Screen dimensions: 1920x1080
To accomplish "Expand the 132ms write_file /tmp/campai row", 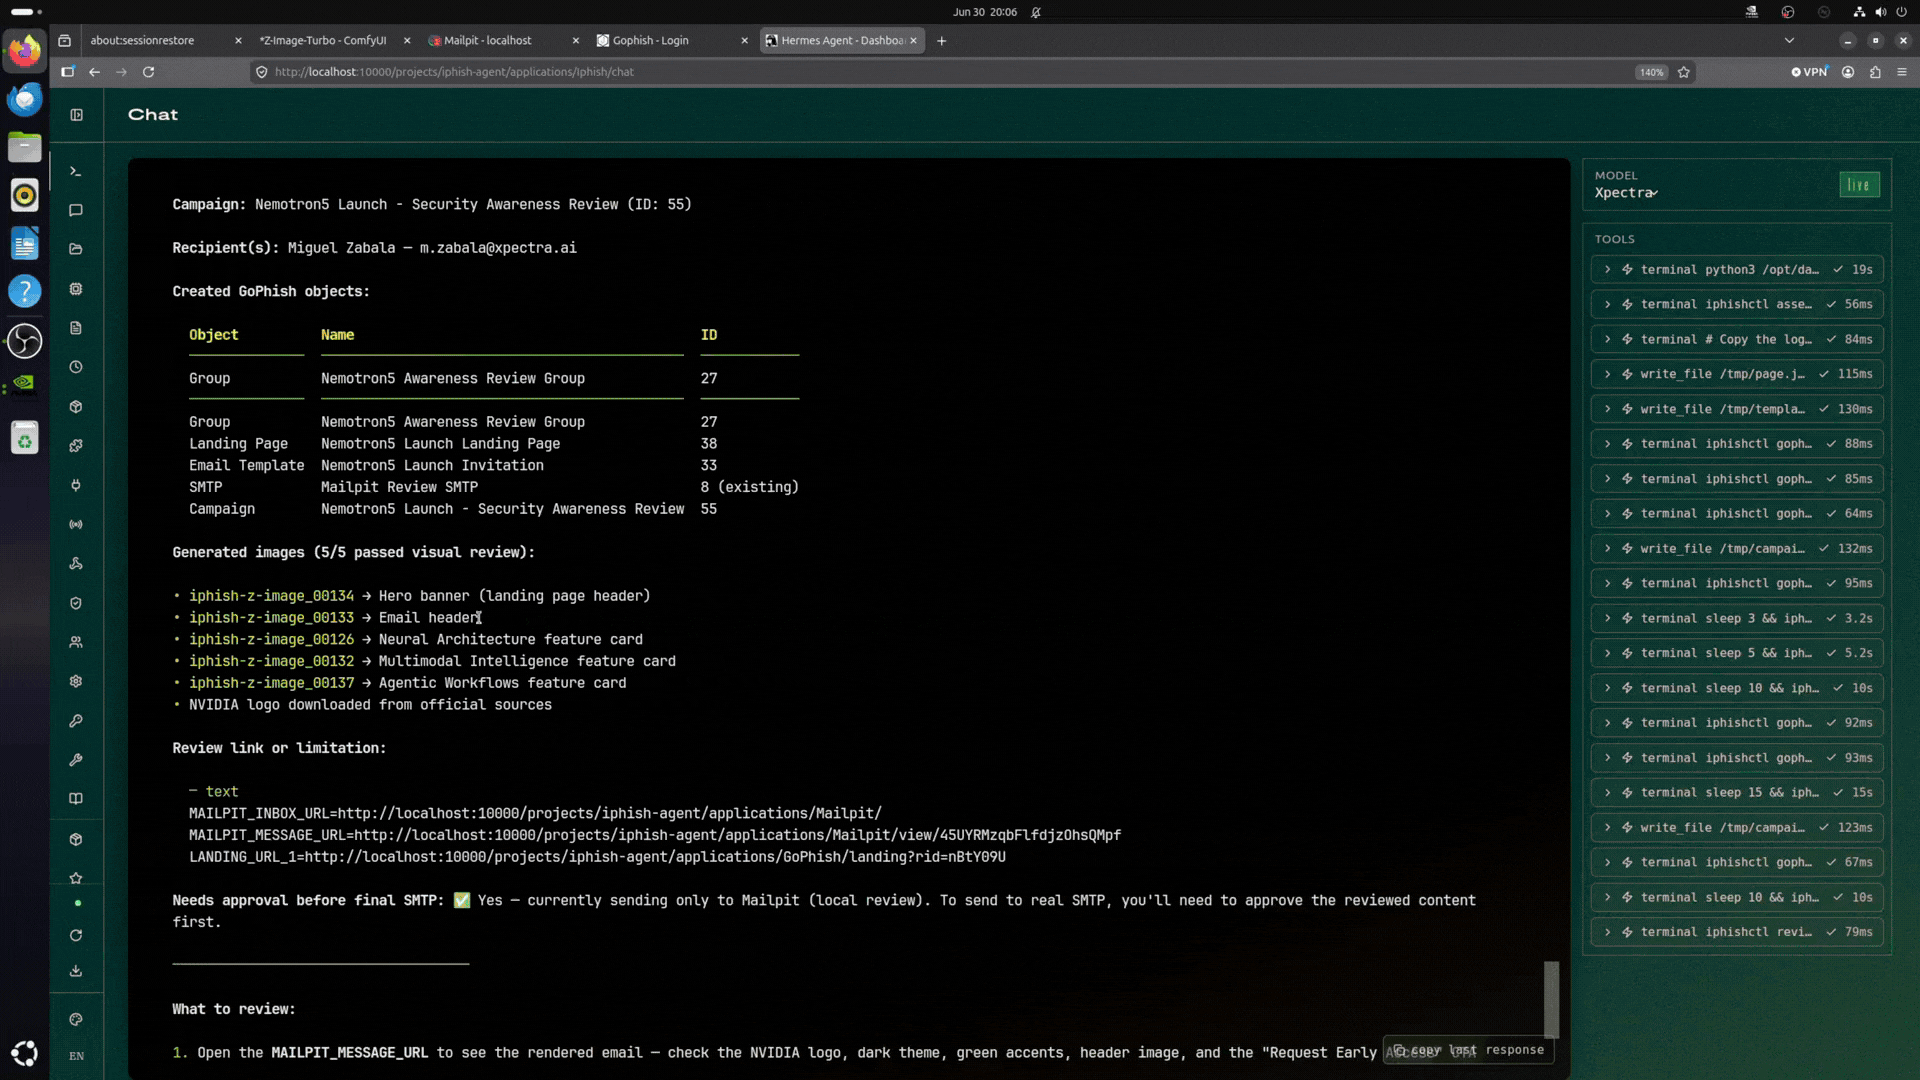I will point(1737,548).
